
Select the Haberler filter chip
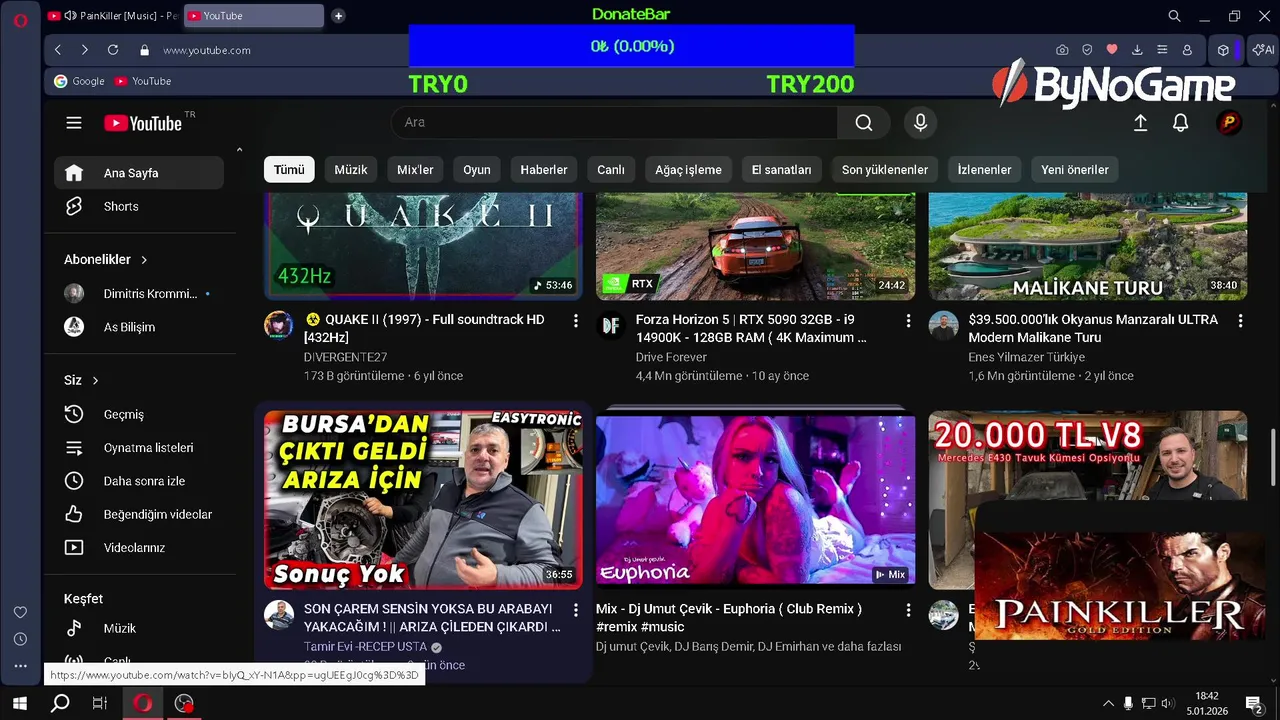(x=544, y=170)
